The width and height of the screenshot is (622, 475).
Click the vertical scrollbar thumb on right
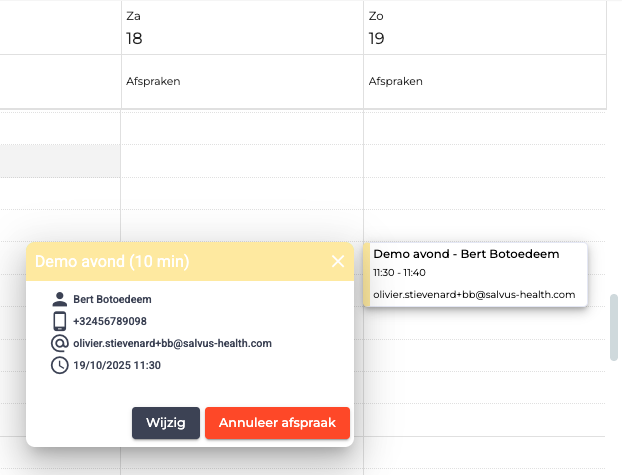614,327
